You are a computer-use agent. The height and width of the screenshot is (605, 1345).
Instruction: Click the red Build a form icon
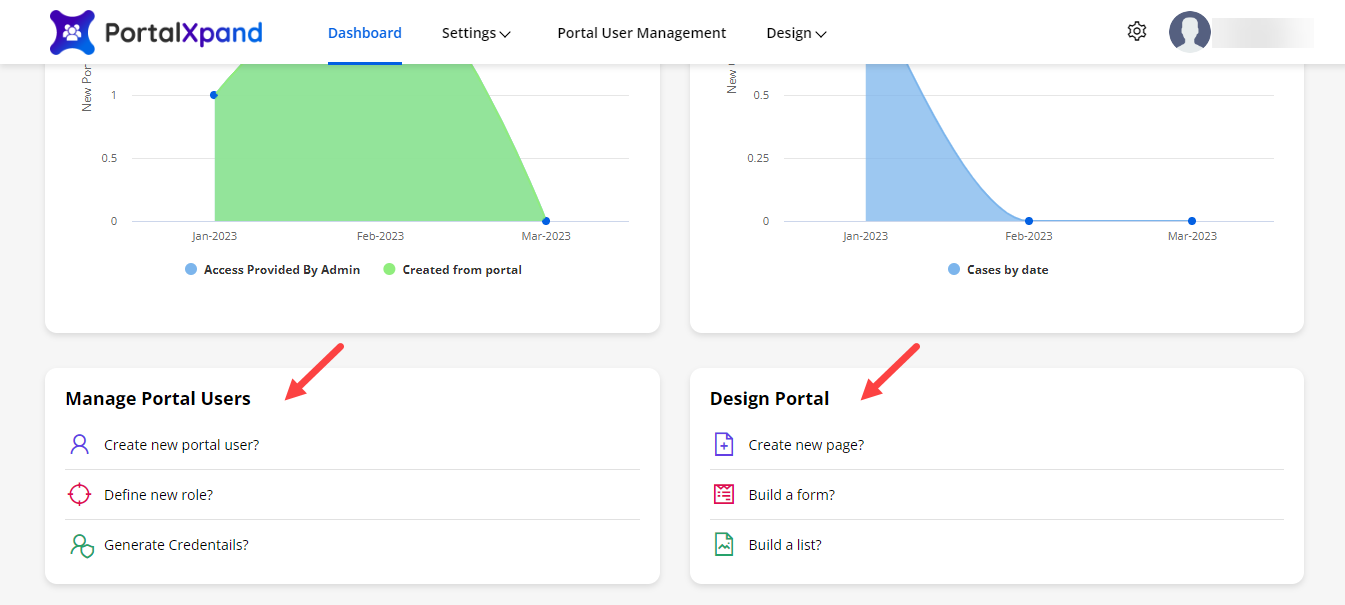(724, 495)
